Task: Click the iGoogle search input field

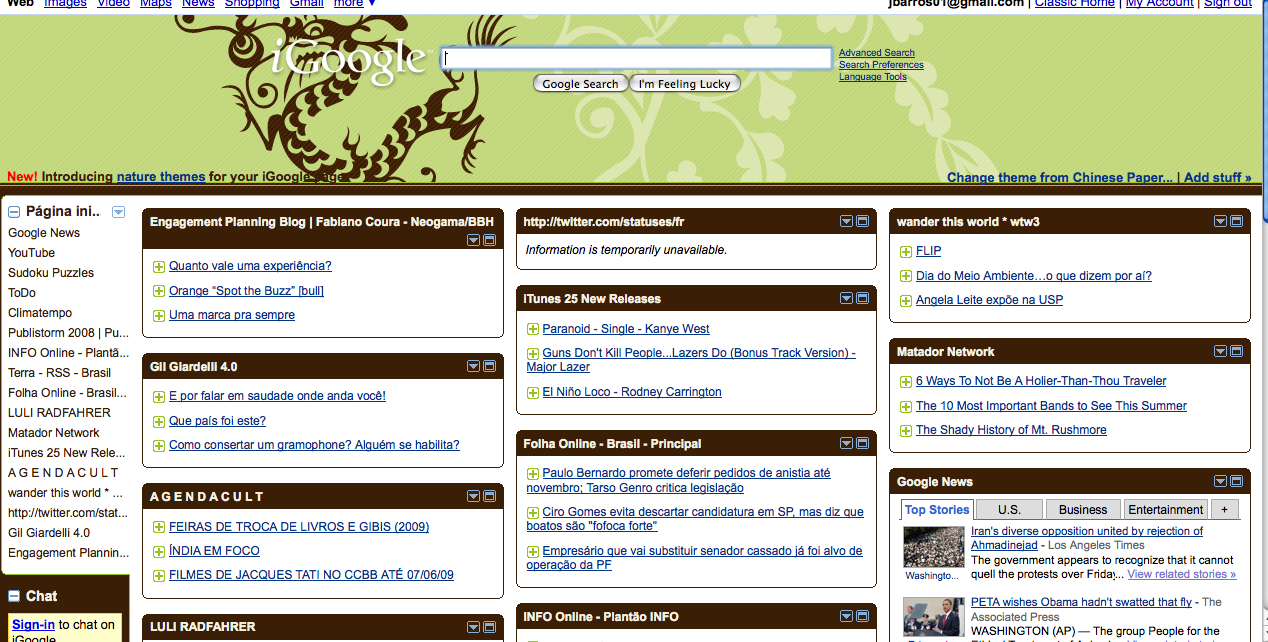Action: (637, 59)
